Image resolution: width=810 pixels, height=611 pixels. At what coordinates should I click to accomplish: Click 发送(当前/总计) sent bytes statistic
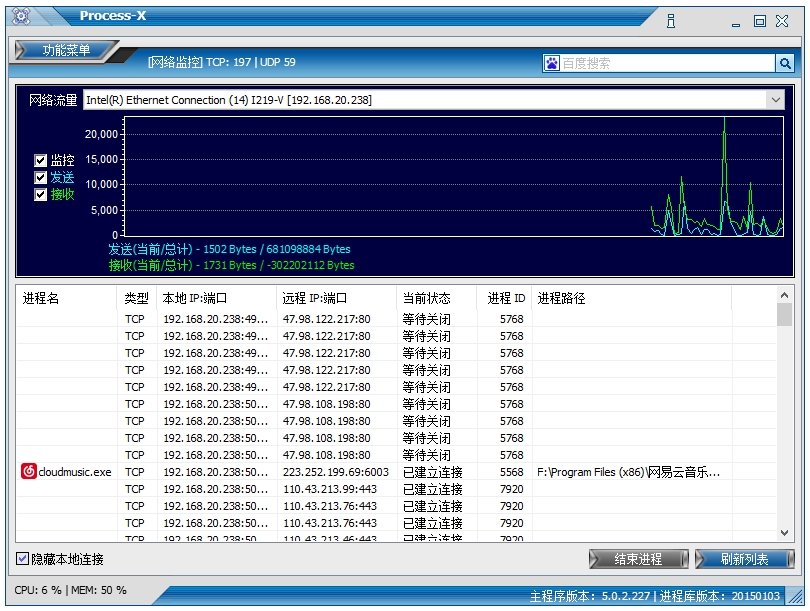click(229, 249)
